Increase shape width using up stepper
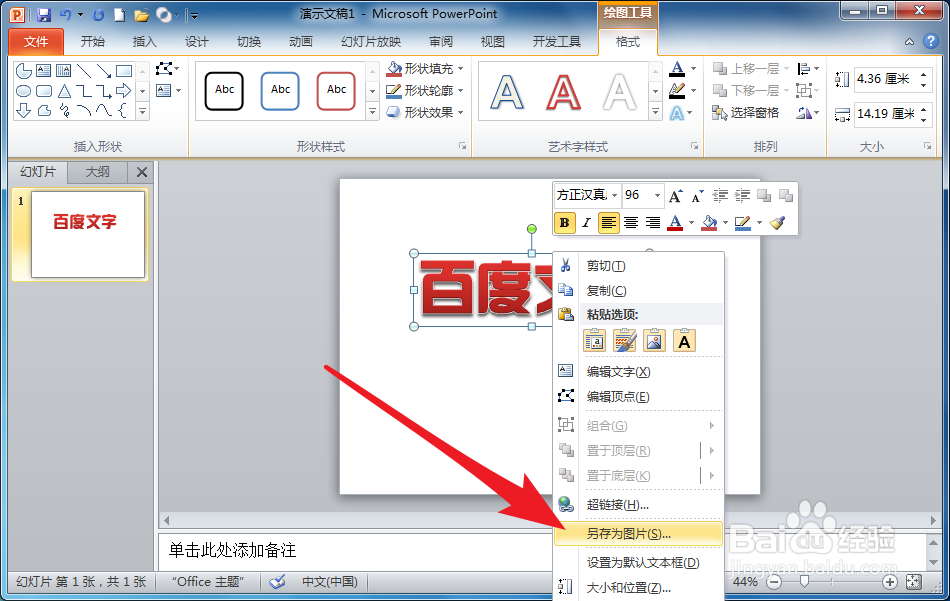 pos(923,109)
